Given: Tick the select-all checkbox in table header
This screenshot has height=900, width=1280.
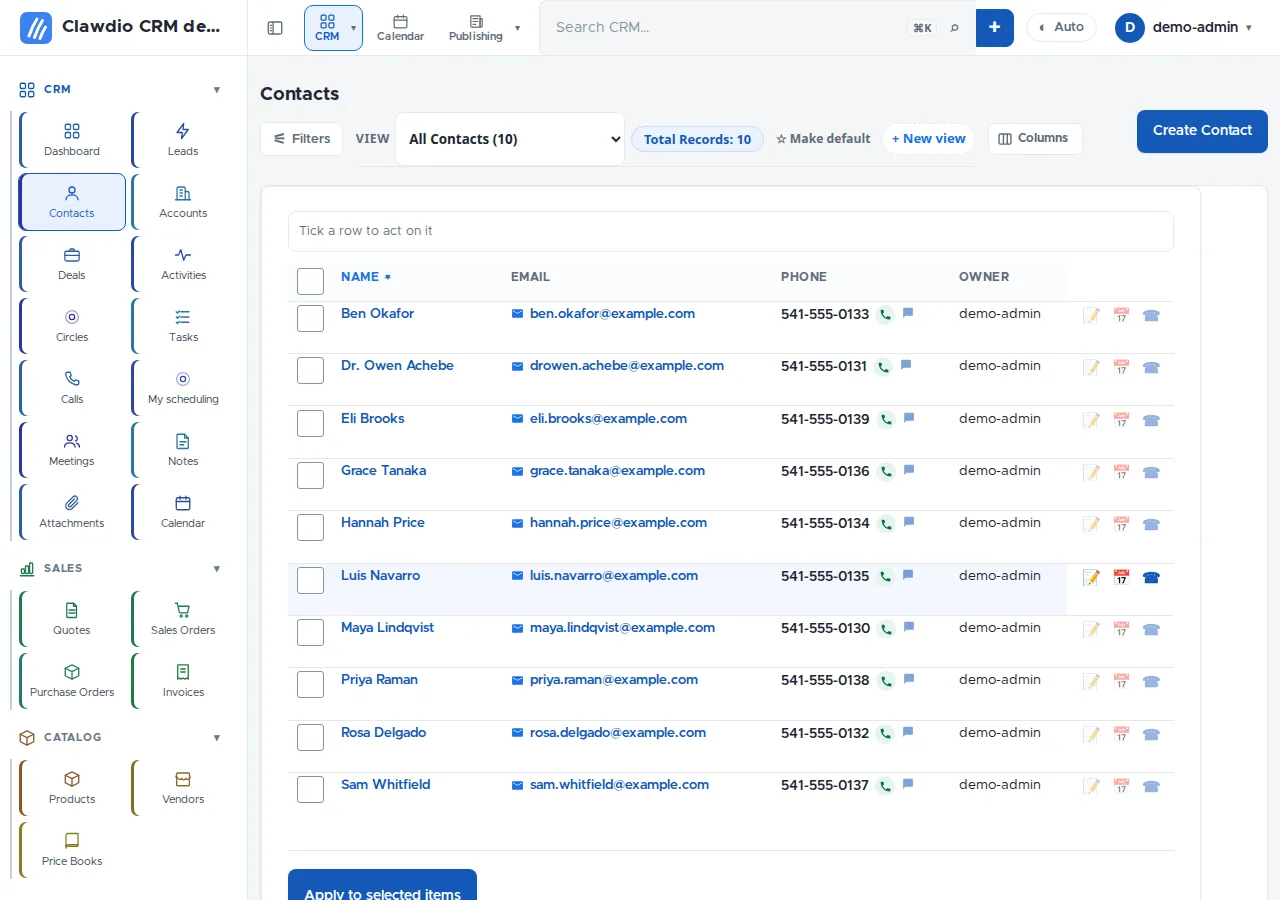Looking at the screenshot, I should click(x=310, y=281).
